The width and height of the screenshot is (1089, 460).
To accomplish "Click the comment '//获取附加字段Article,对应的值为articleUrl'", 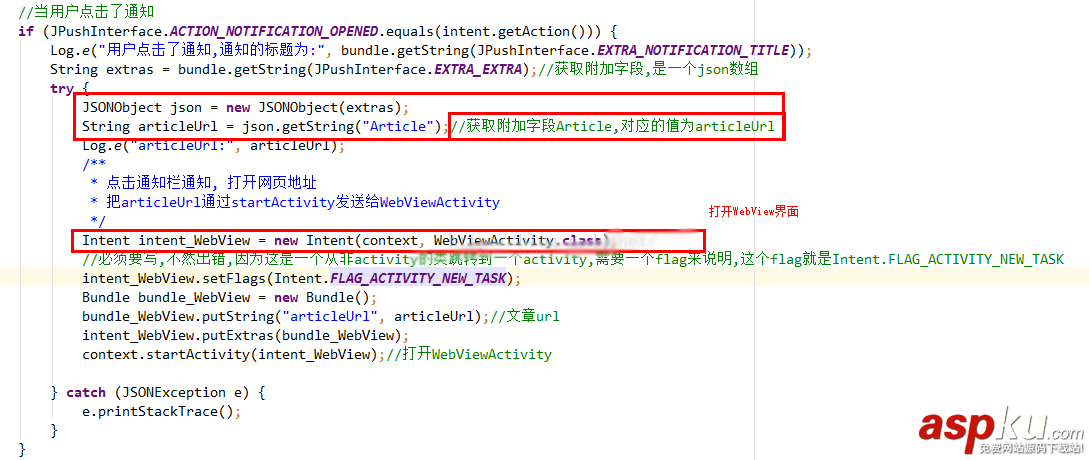I will point(613,126).
